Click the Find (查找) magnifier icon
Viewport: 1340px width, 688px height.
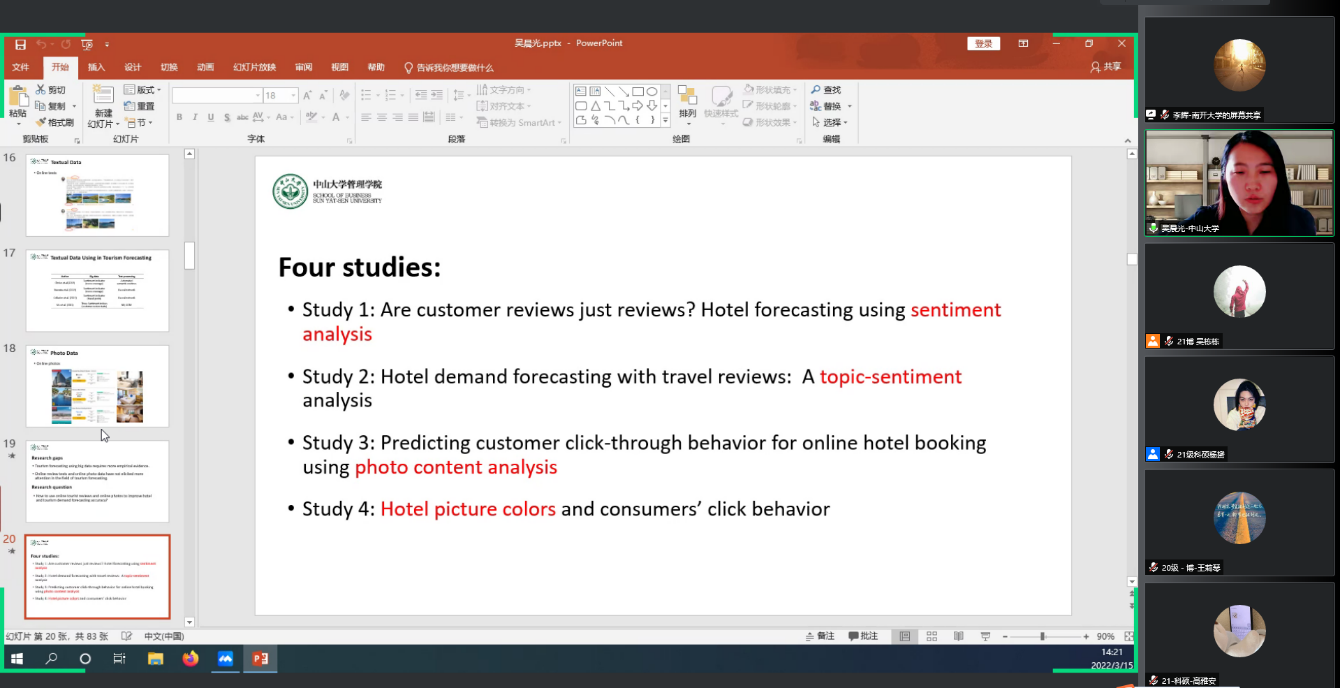(x=816, y=90)
